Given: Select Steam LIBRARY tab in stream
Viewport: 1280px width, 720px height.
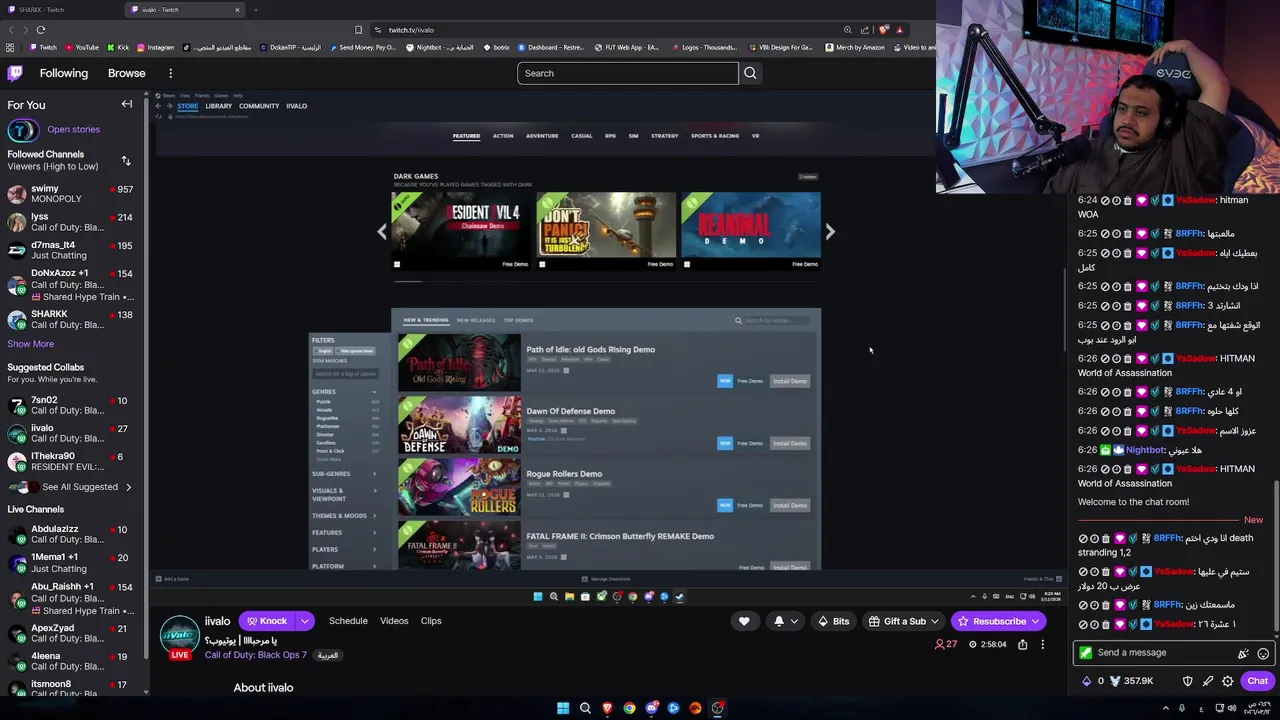Looking at the screenshot, I should (x=218, y=106).
